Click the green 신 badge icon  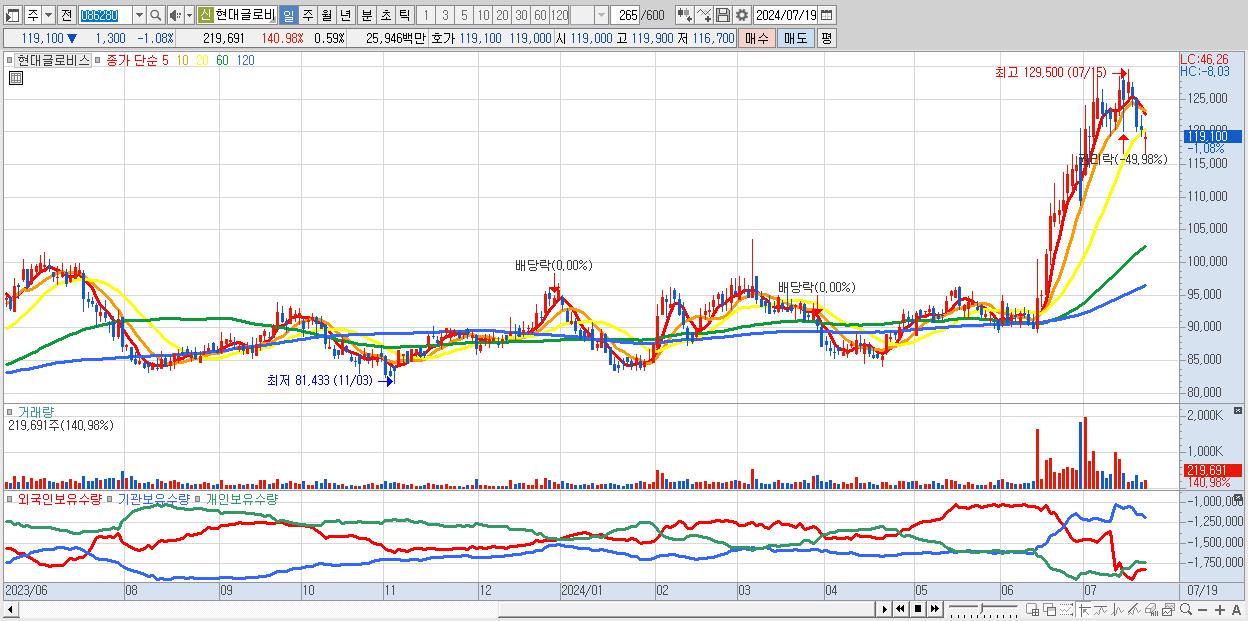click(x=205, y=16)
